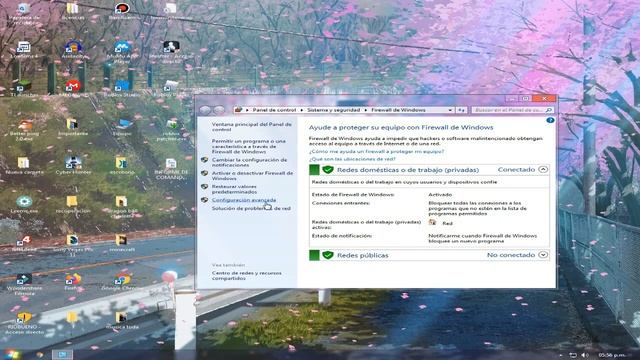Open the Equipo desktop icon
The width and height of the screenshot is (640, 360).
pyautogui.click(x=122, y=127)
